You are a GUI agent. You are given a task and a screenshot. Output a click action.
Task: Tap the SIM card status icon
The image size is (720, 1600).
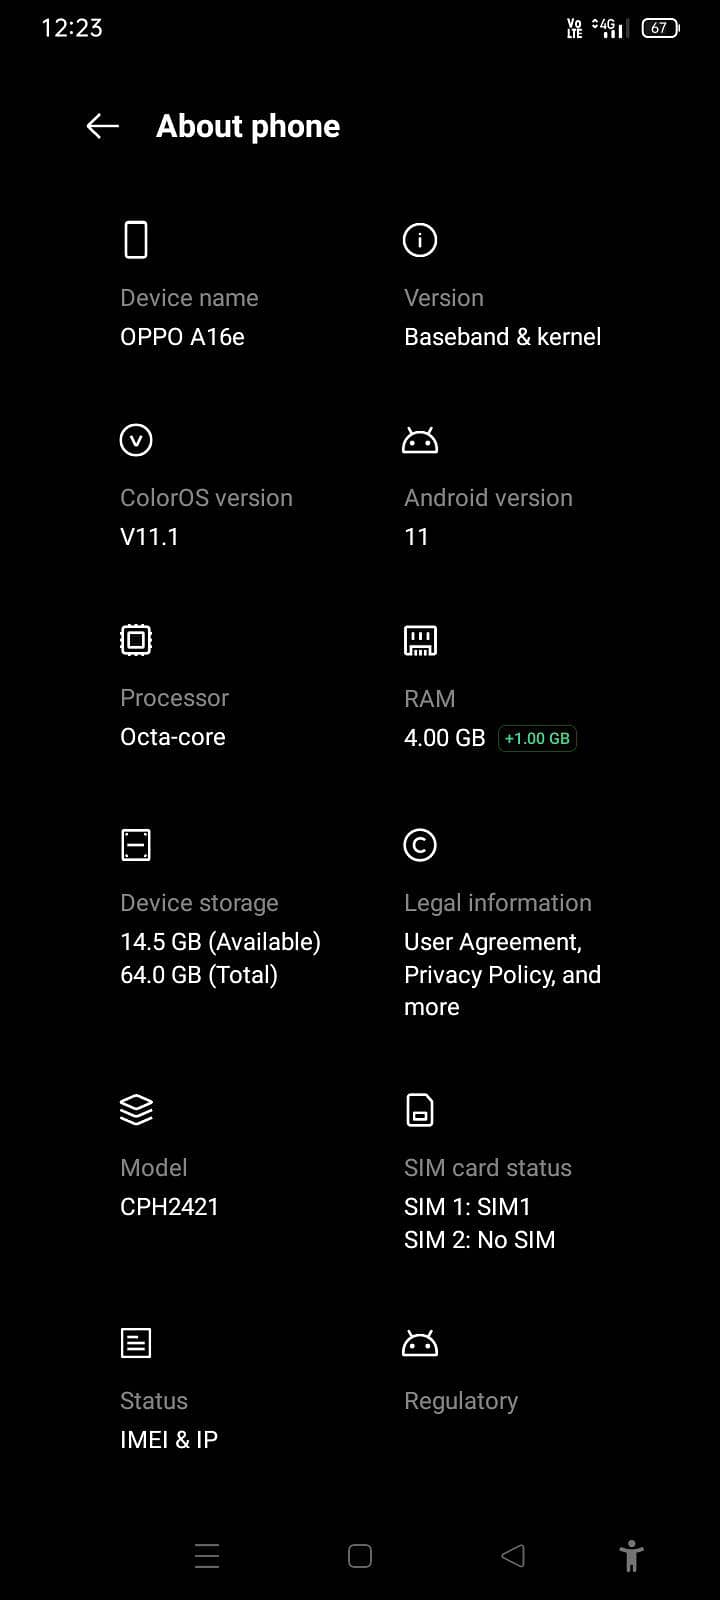420,1110
